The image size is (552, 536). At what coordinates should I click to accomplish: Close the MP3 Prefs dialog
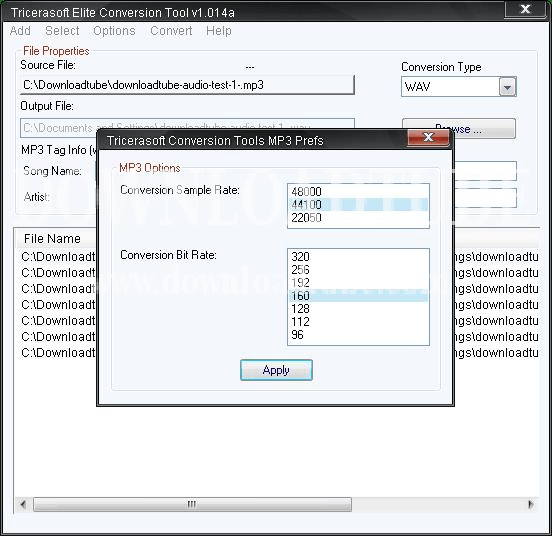pos(428,137)
